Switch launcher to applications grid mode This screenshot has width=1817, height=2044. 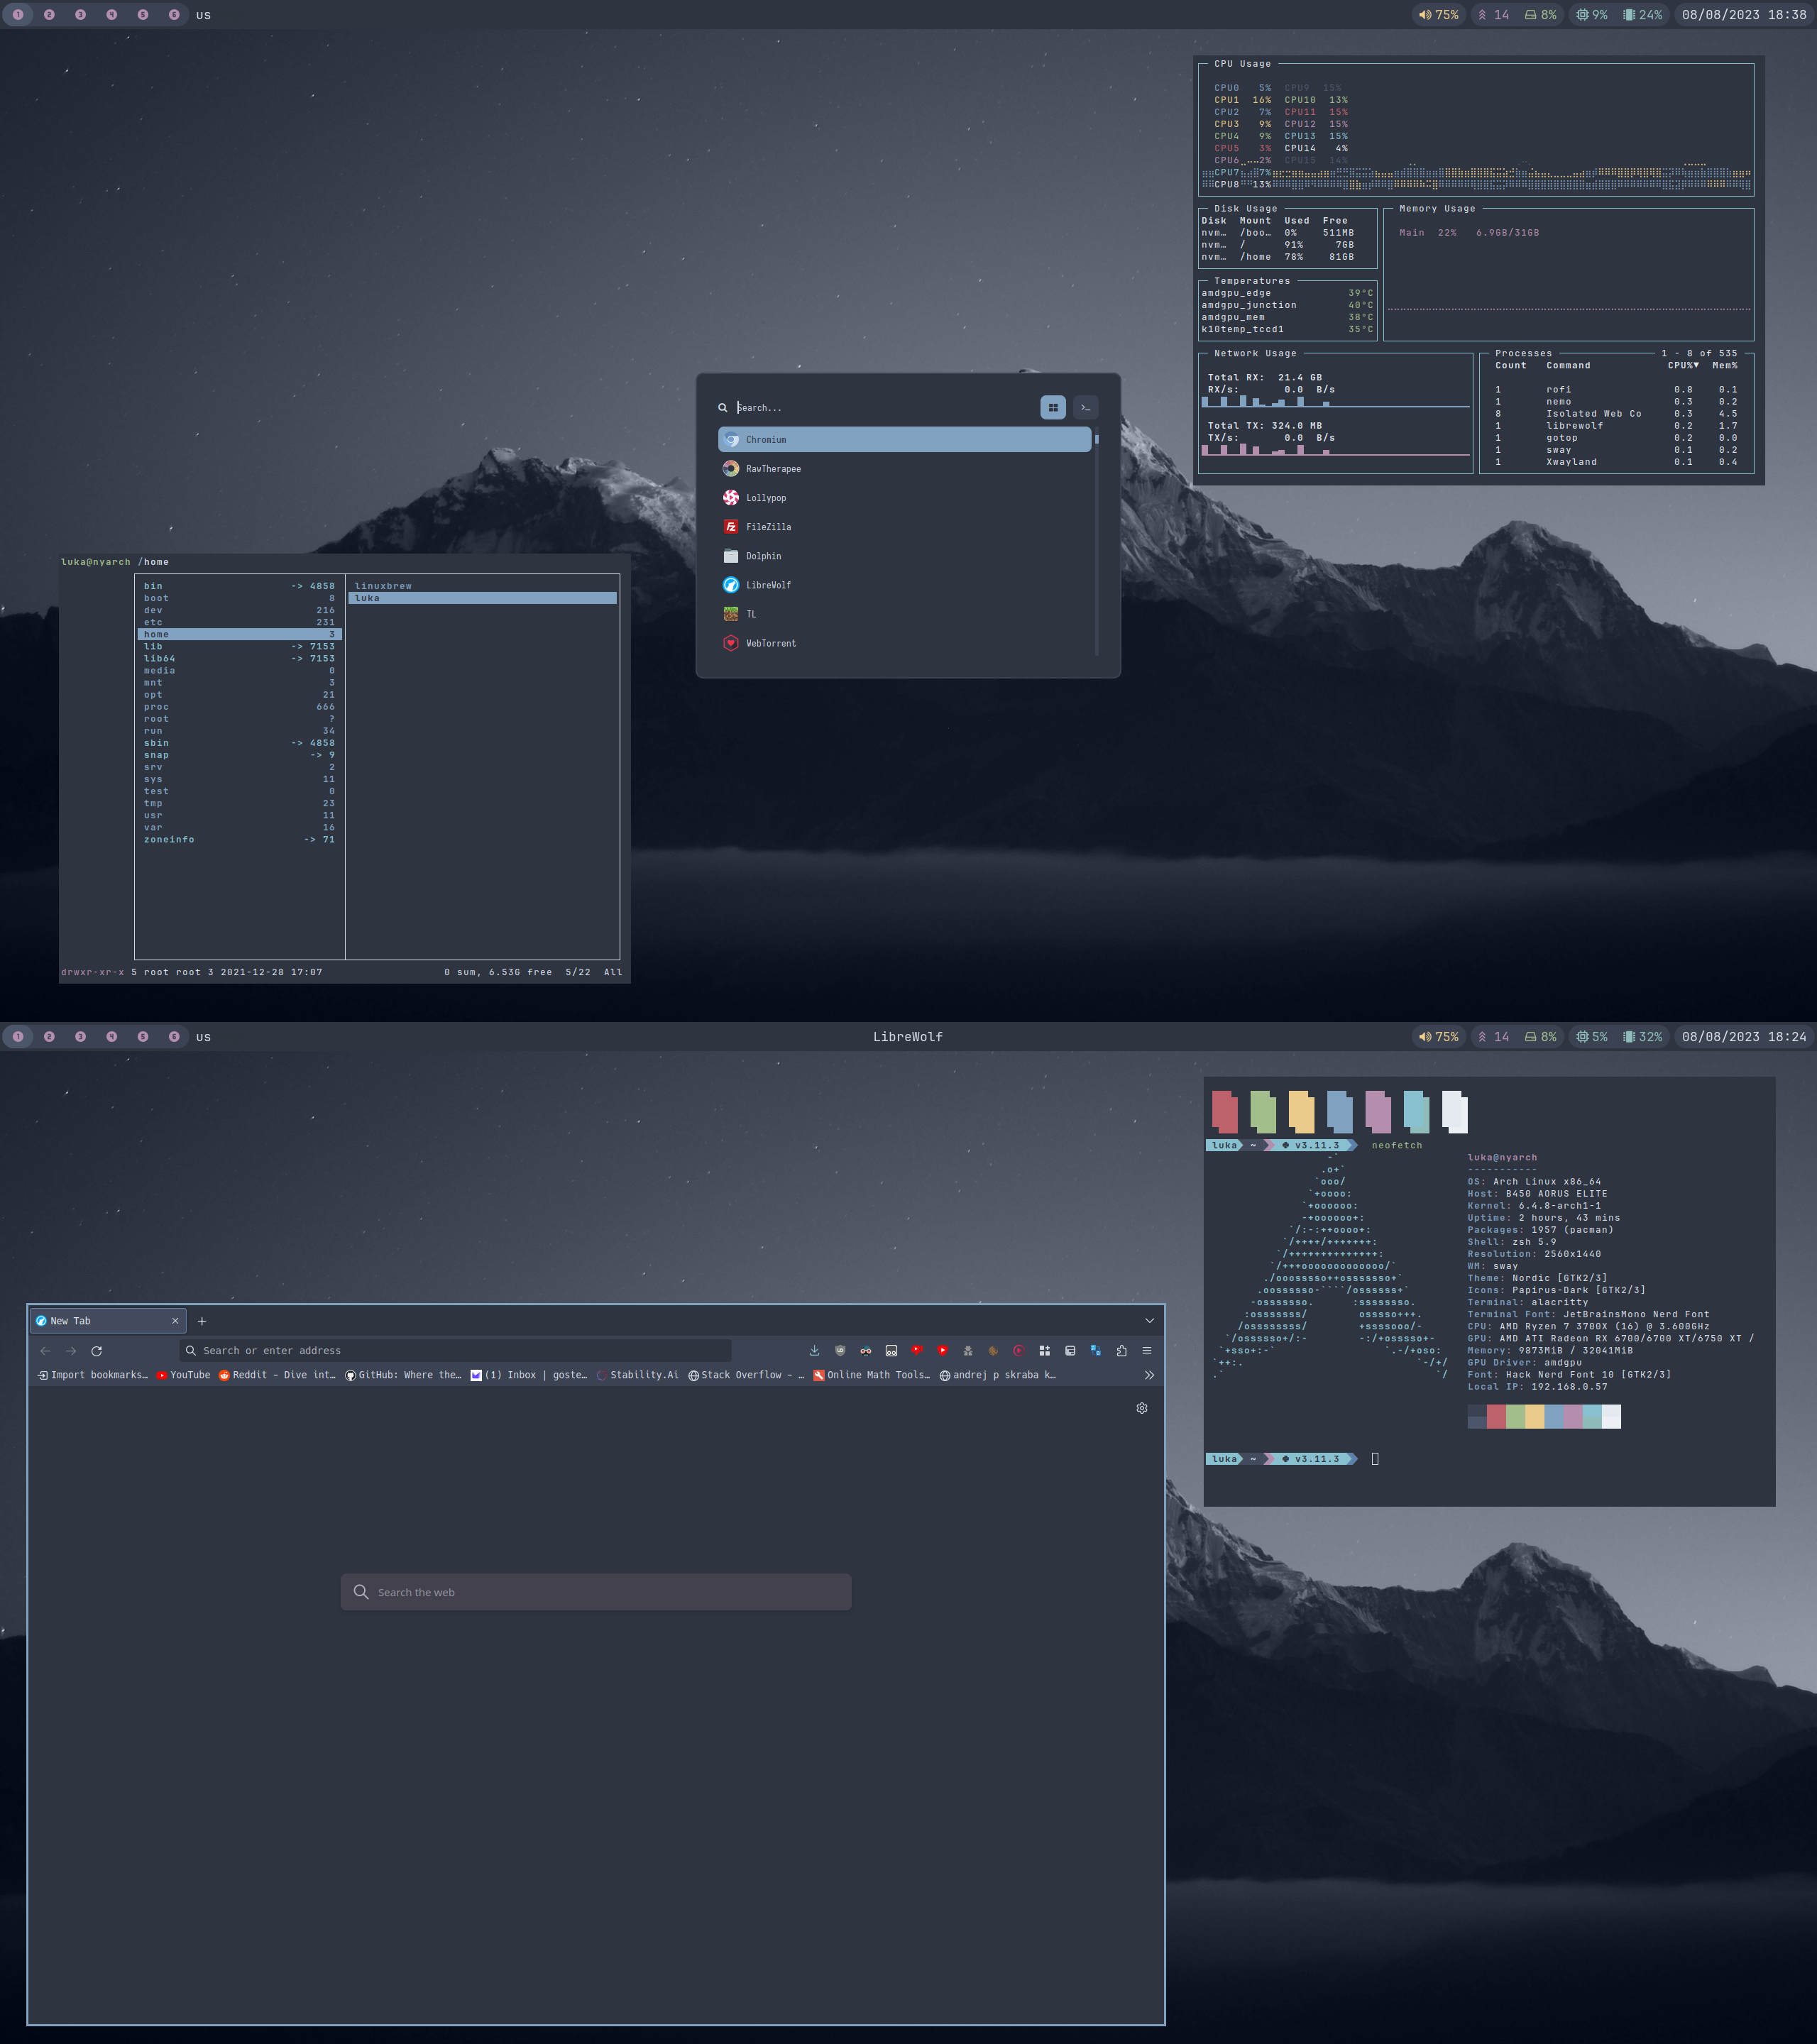click(x=1053, y=407)
